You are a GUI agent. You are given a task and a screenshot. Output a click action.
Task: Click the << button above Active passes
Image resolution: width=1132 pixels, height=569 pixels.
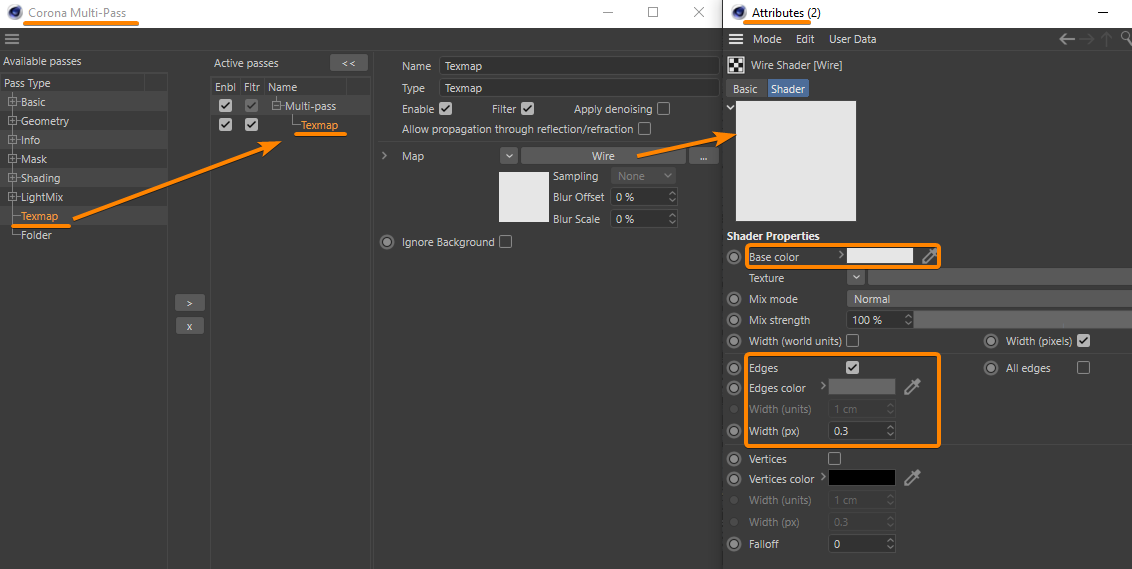pyautogui.click(x=349, y=63)
